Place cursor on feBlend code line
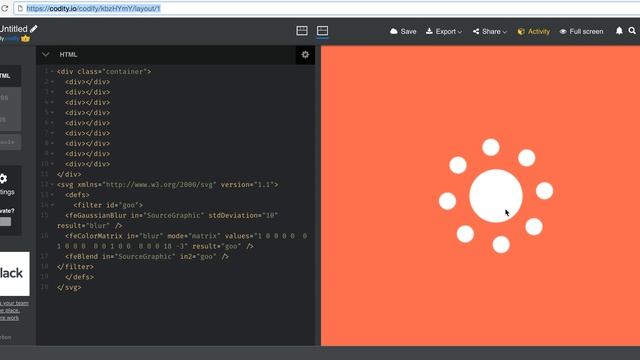640x360 pixels. [147, 256]
